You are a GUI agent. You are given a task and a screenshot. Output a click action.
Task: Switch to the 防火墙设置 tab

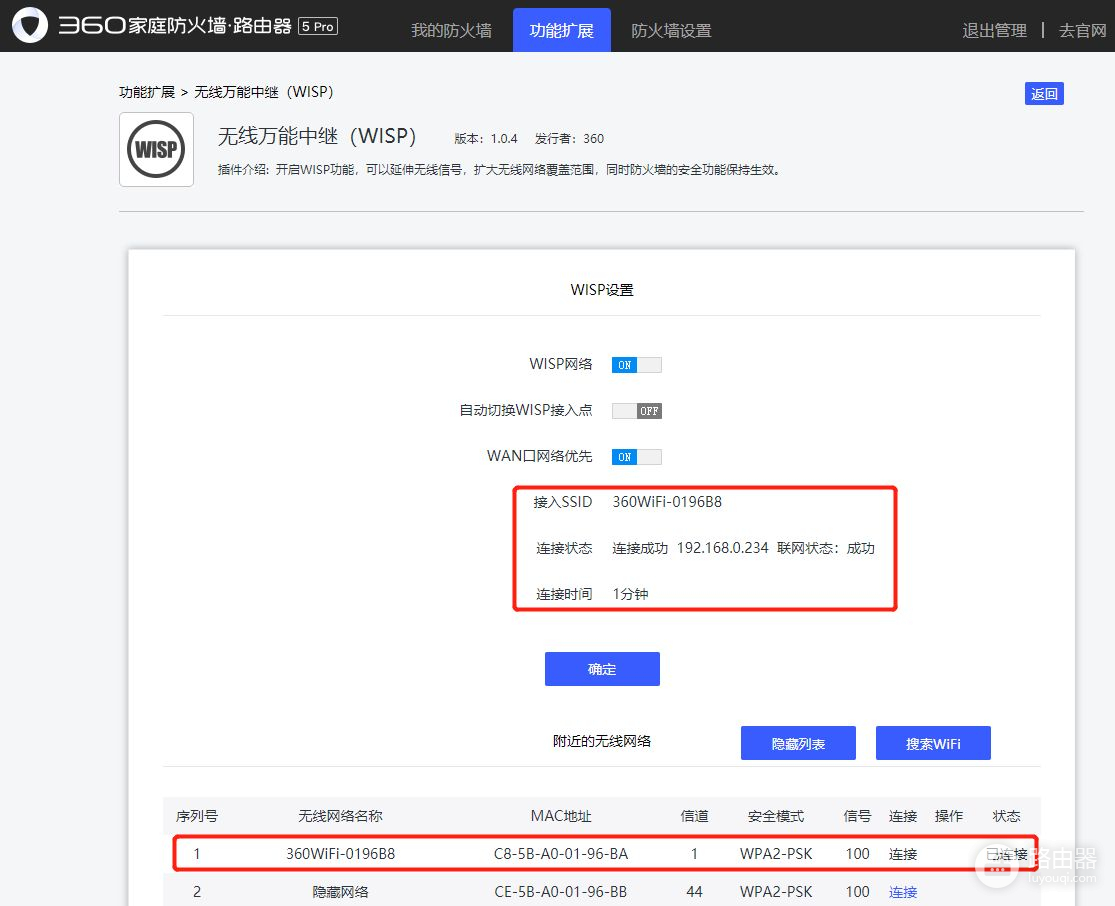coord(671,30)
